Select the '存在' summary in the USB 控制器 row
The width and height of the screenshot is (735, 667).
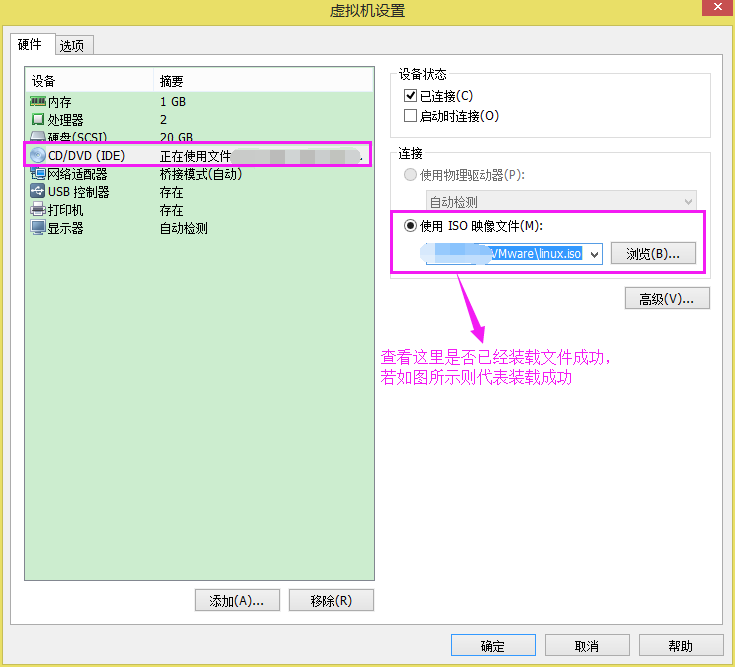coord(171,192)
